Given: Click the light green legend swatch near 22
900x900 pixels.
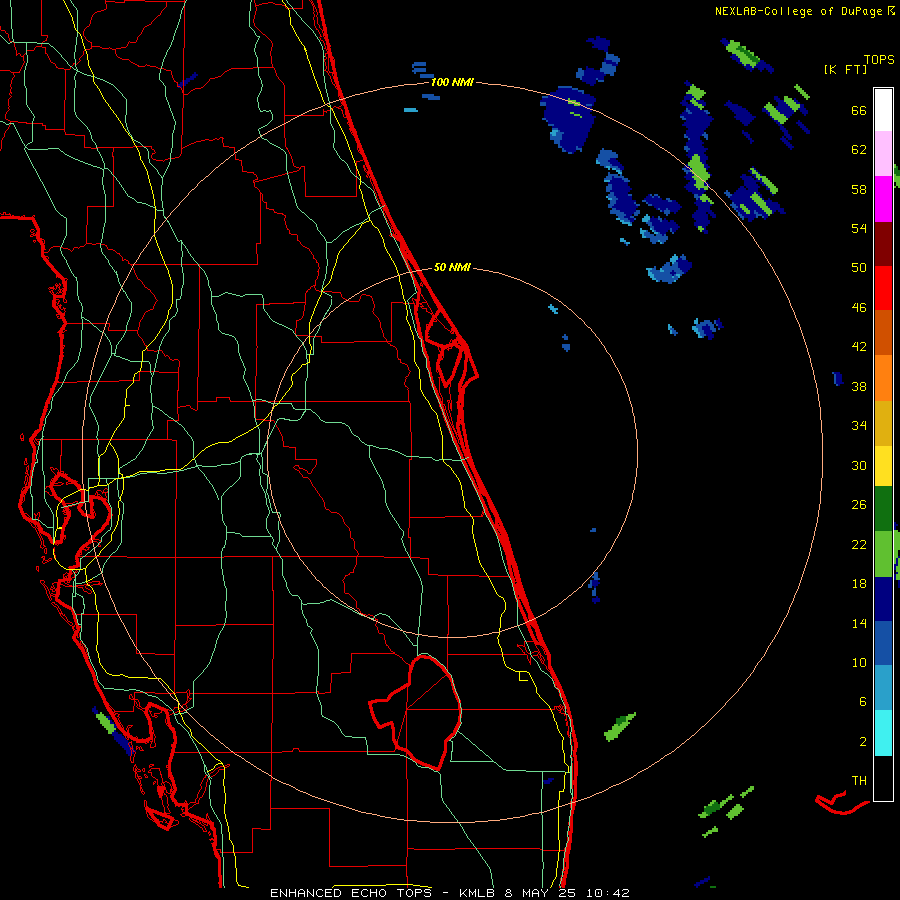Looking at the screenshot, I should (x=883, y=554).
